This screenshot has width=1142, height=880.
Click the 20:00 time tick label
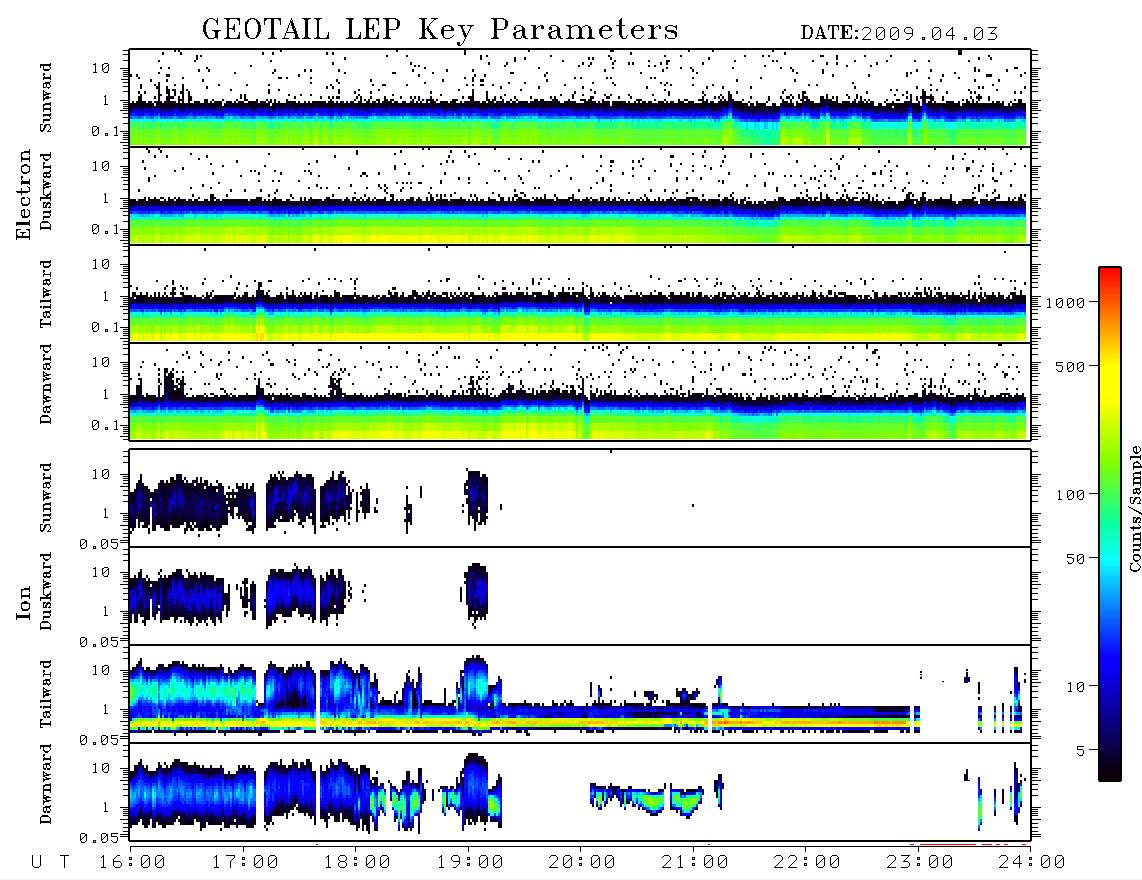point(582,863)
